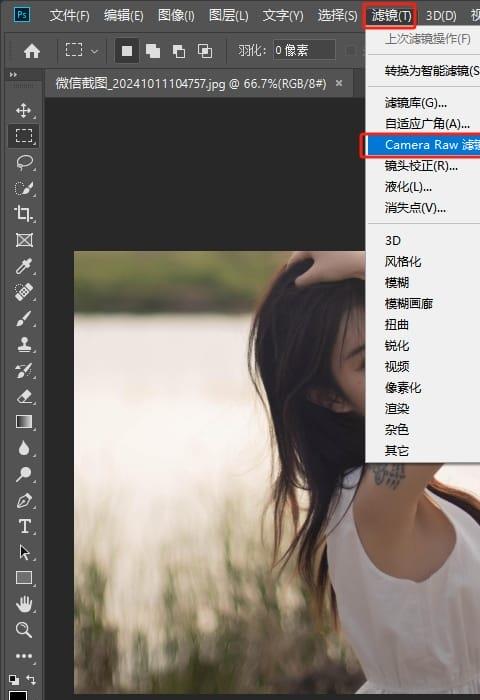
Task: Expand the 模糊 filter submenu
Action: click(x=422, y=283)
